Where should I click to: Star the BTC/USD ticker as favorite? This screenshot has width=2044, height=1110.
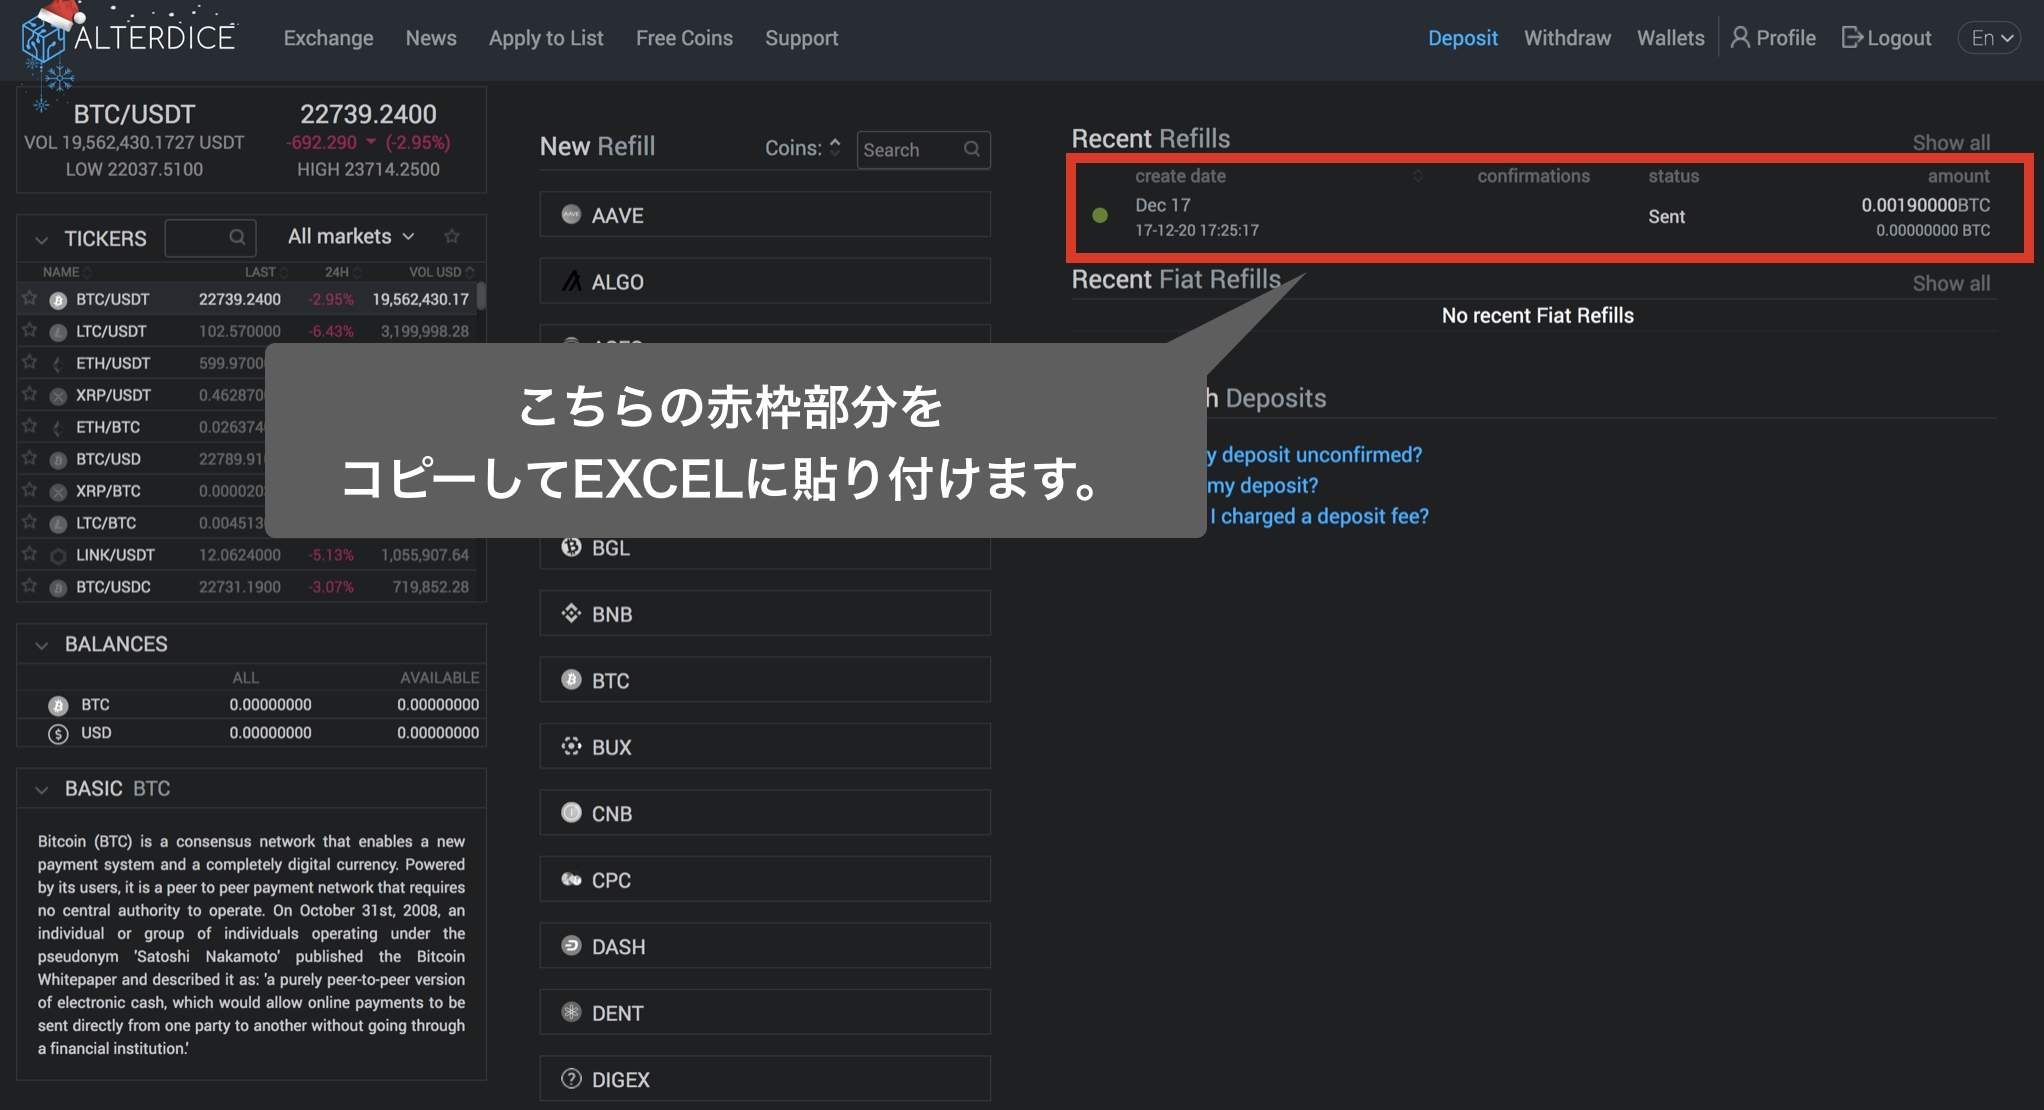click(x=30, y=458)
